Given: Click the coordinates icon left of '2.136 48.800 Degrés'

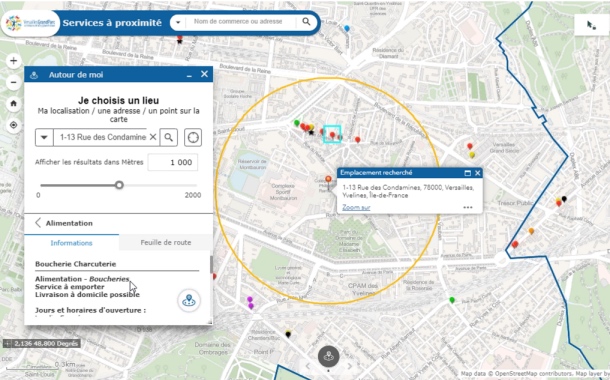Looking at the screenshot, I should click(7, 344).
